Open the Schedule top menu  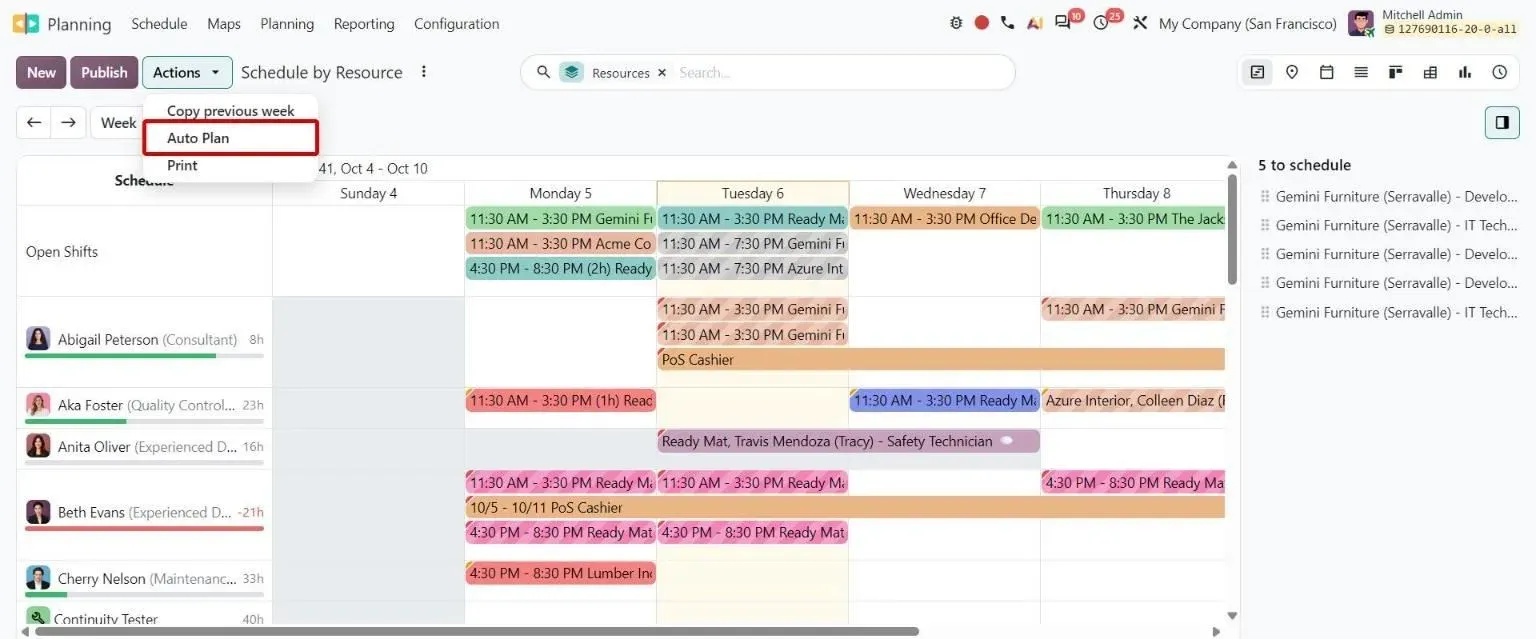[x=159, y=24]
